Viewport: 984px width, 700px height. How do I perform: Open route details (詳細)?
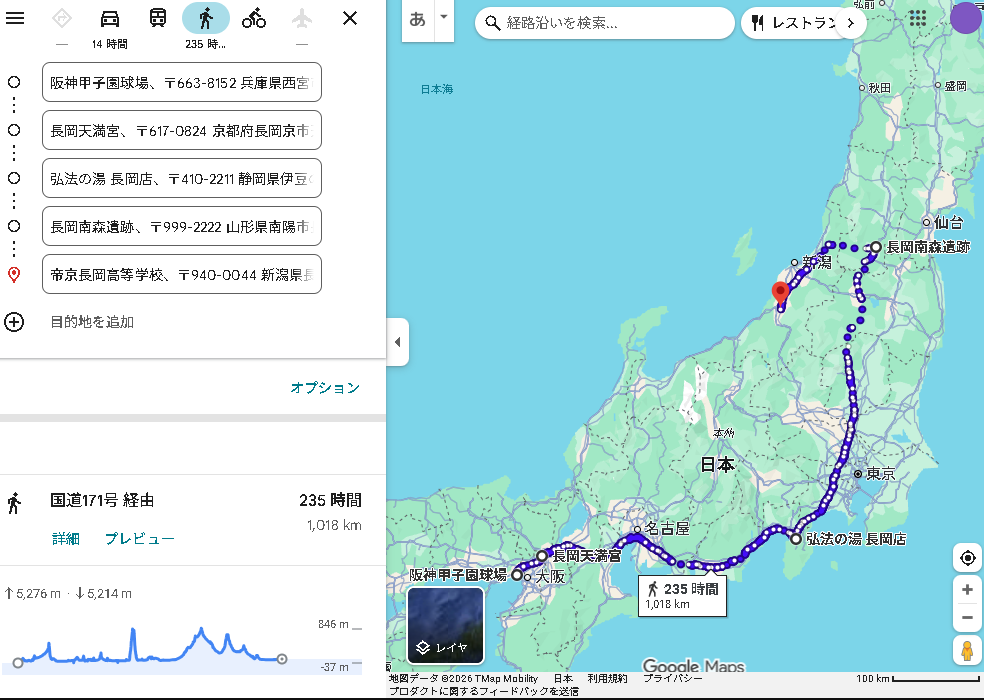tap(66, 539)
